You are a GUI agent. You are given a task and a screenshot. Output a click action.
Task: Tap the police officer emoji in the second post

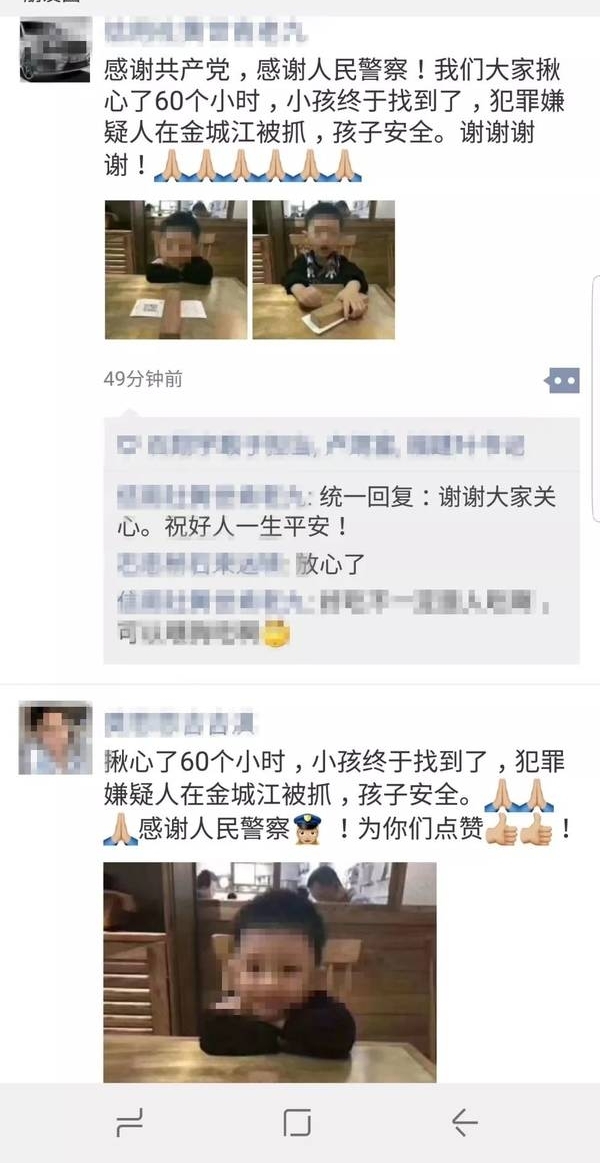click(x=306, y=829)
